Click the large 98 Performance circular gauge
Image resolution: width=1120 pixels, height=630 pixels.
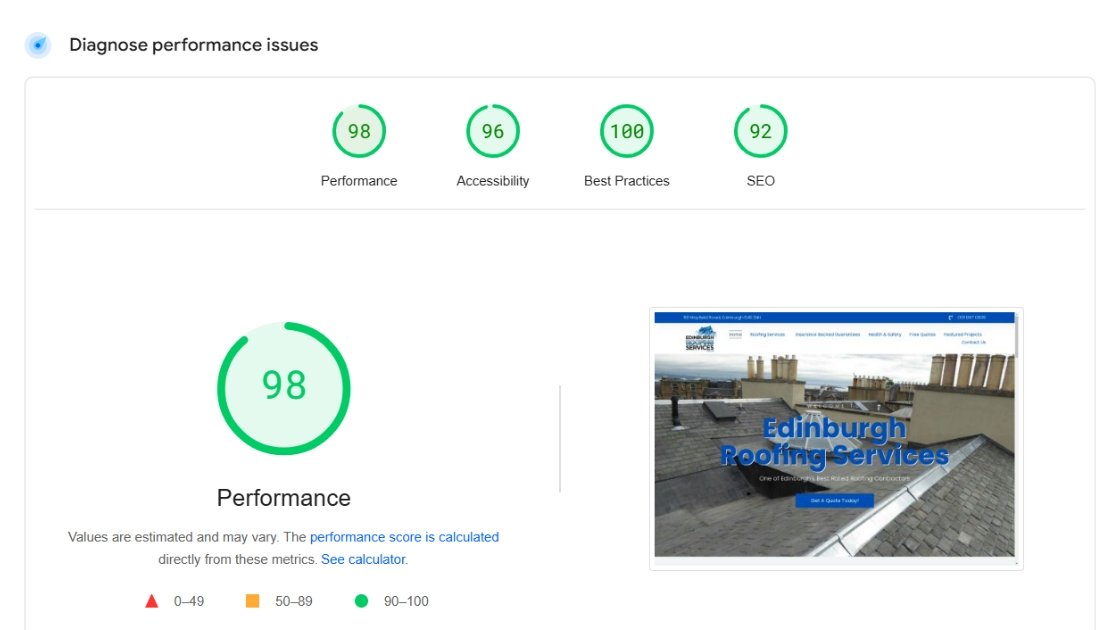pyautogui.click(x=284, y=388)
